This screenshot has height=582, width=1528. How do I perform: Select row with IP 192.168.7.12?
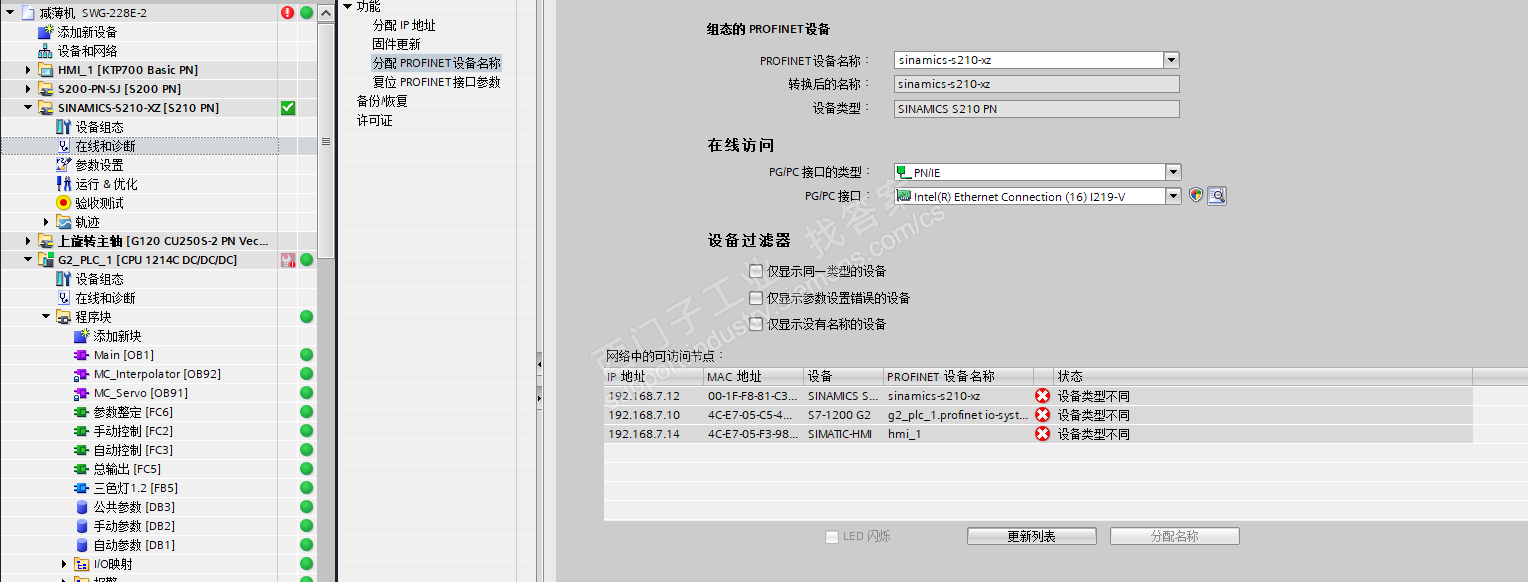1037,396
